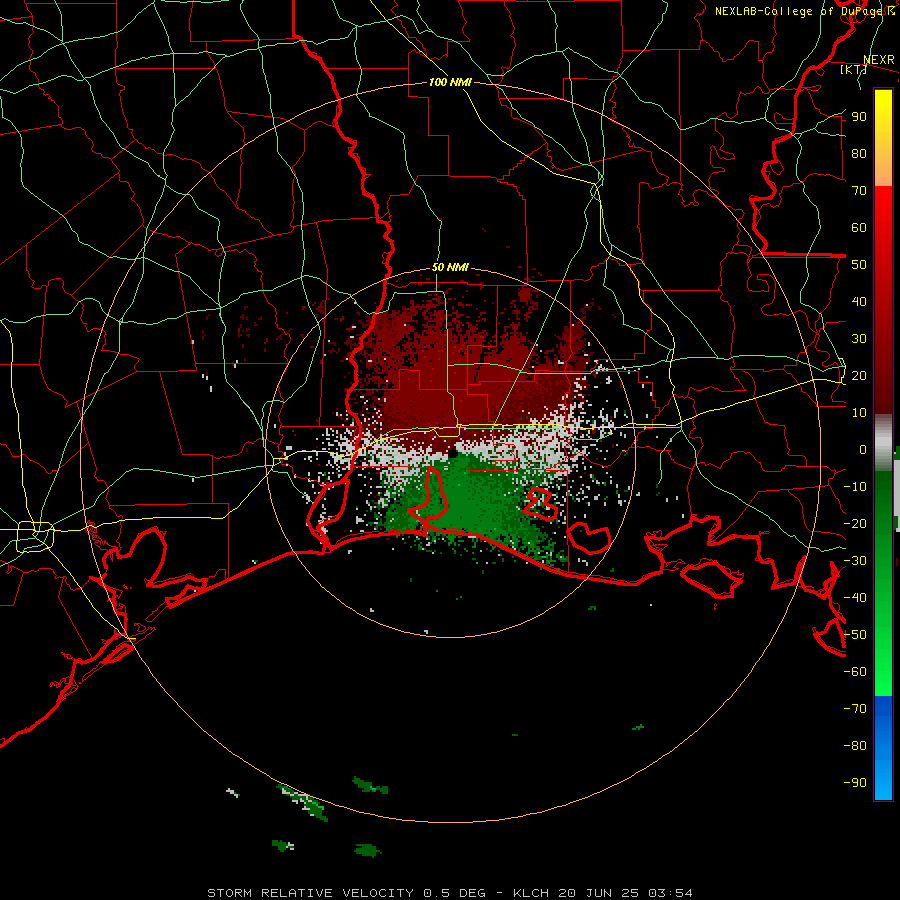
Task: Pick the green segment of the color bar
Action: (x=883, y=583)
